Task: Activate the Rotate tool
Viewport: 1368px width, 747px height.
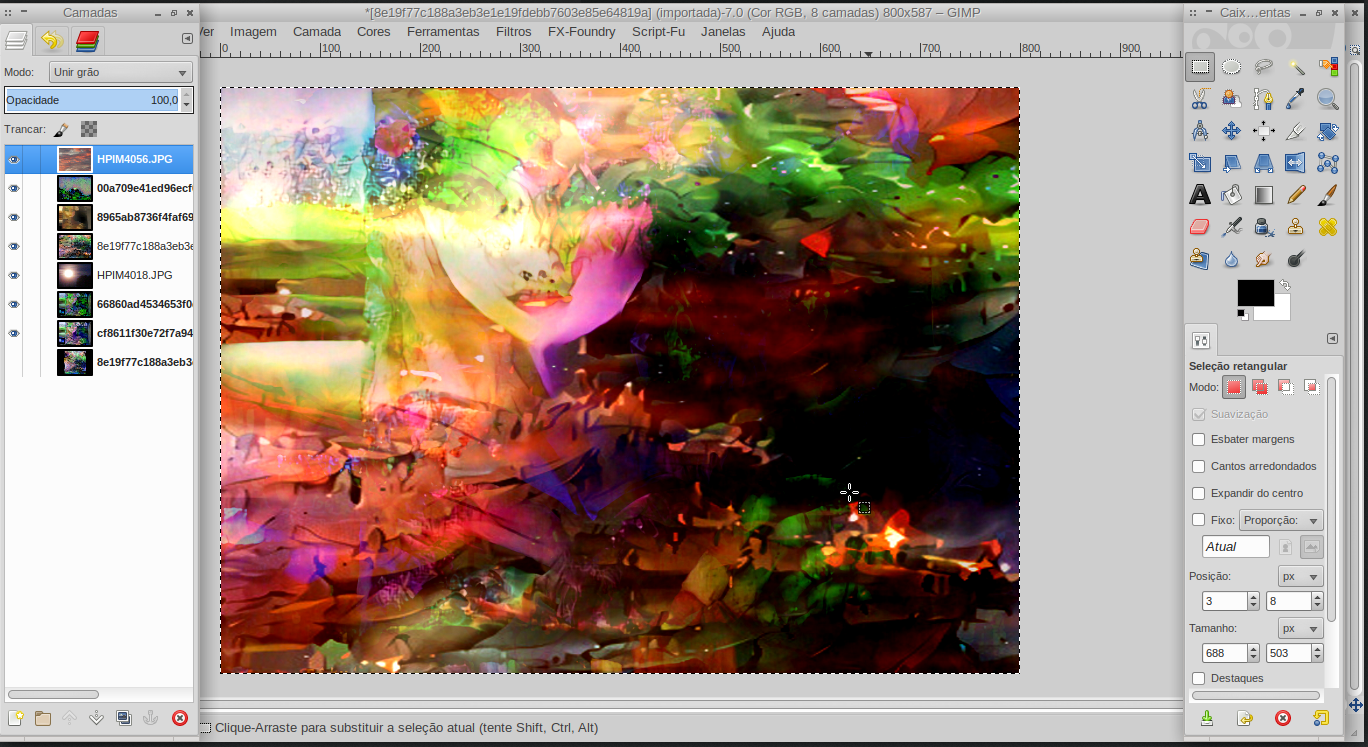Action: [x=1328, y=131]
